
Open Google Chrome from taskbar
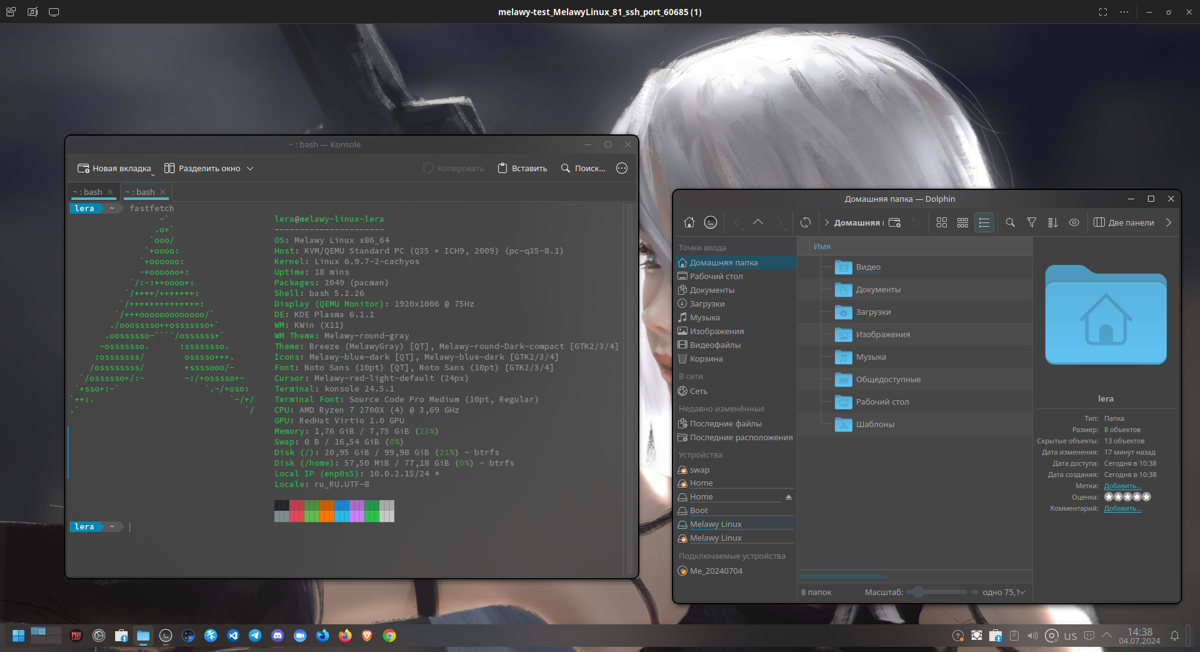click(x=389, y=635)
